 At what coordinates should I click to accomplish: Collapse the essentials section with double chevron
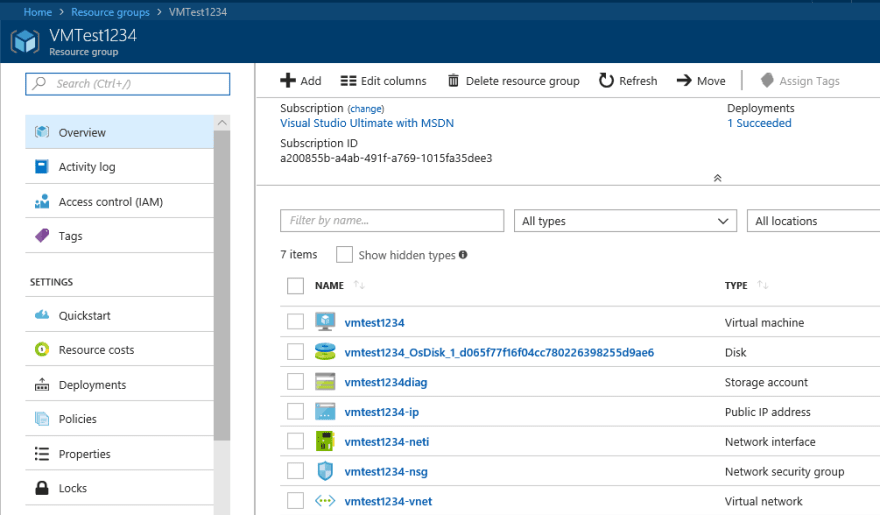pos(717,178)
